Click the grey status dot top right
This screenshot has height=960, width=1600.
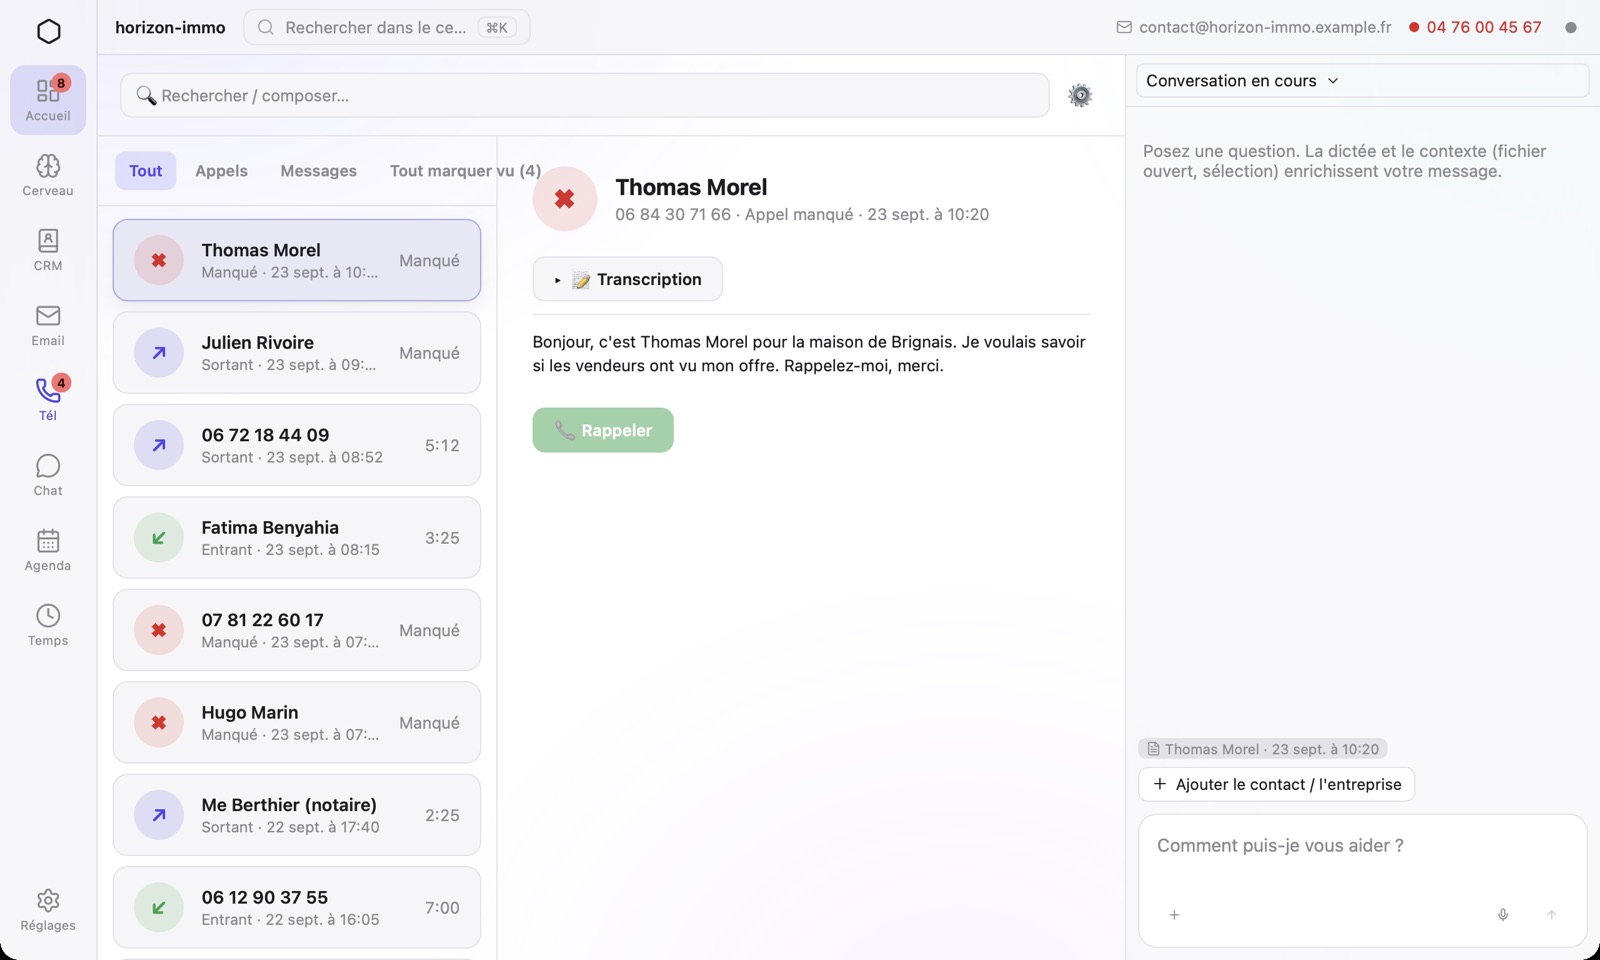coord(1571,28)
